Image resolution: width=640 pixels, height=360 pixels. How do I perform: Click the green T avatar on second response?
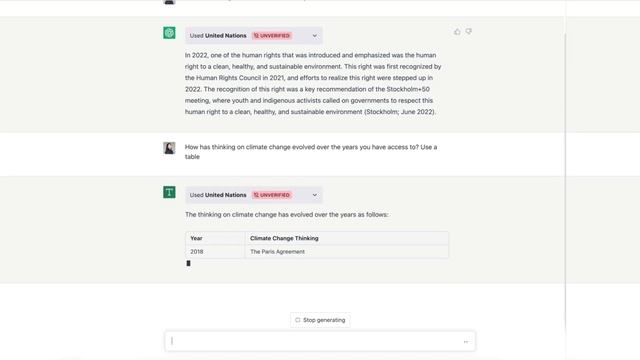click(169, 192)
